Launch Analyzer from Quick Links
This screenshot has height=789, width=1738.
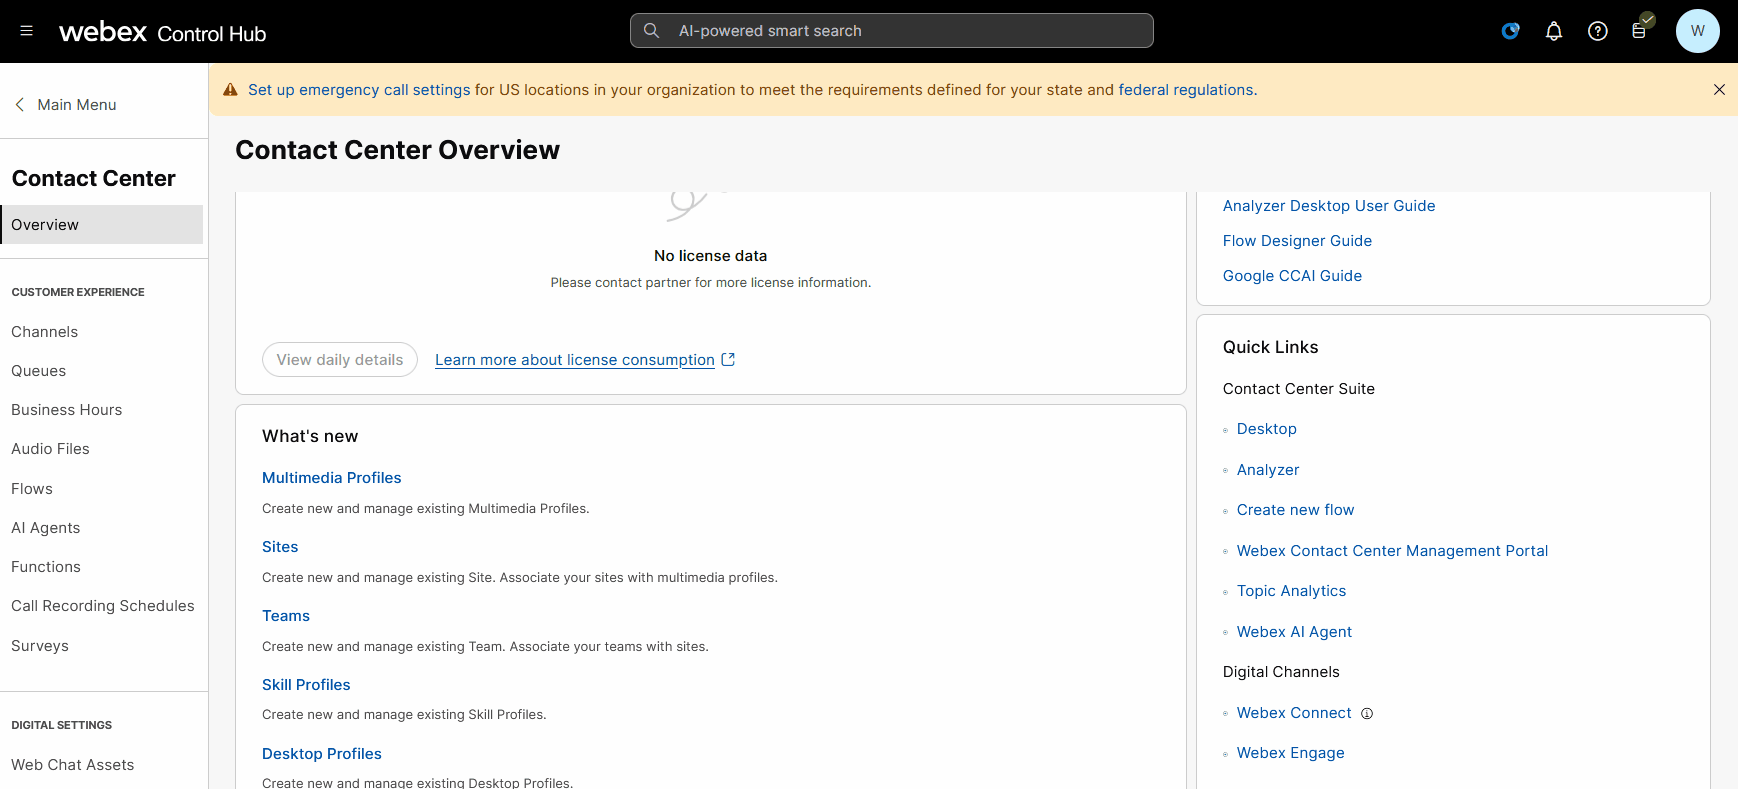(1267, 470)
